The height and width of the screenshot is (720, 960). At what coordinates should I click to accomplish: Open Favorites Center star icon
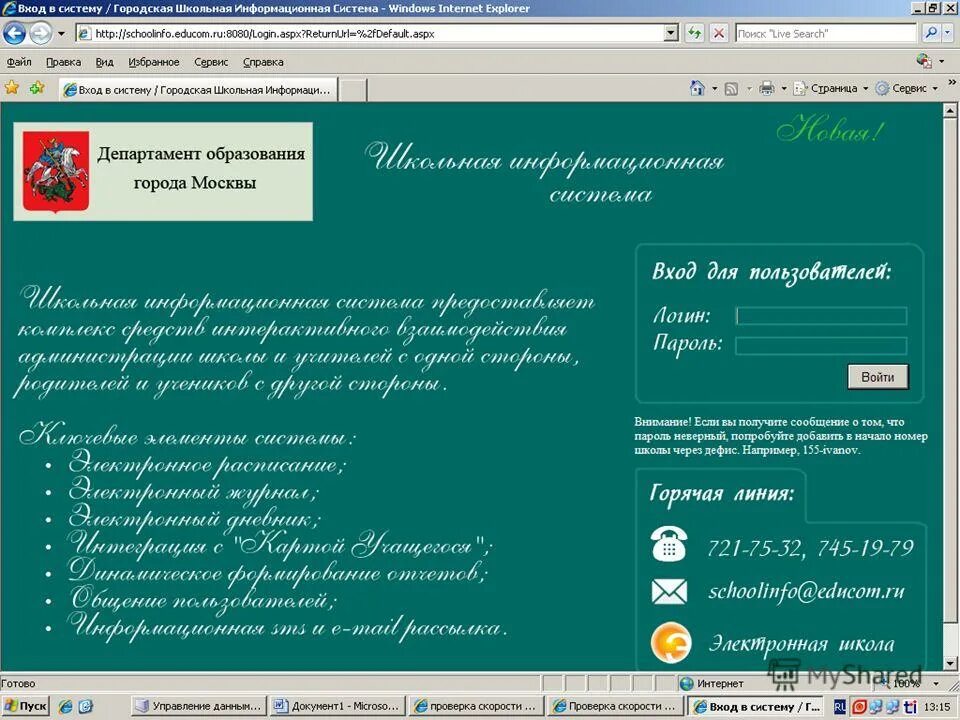12,88
